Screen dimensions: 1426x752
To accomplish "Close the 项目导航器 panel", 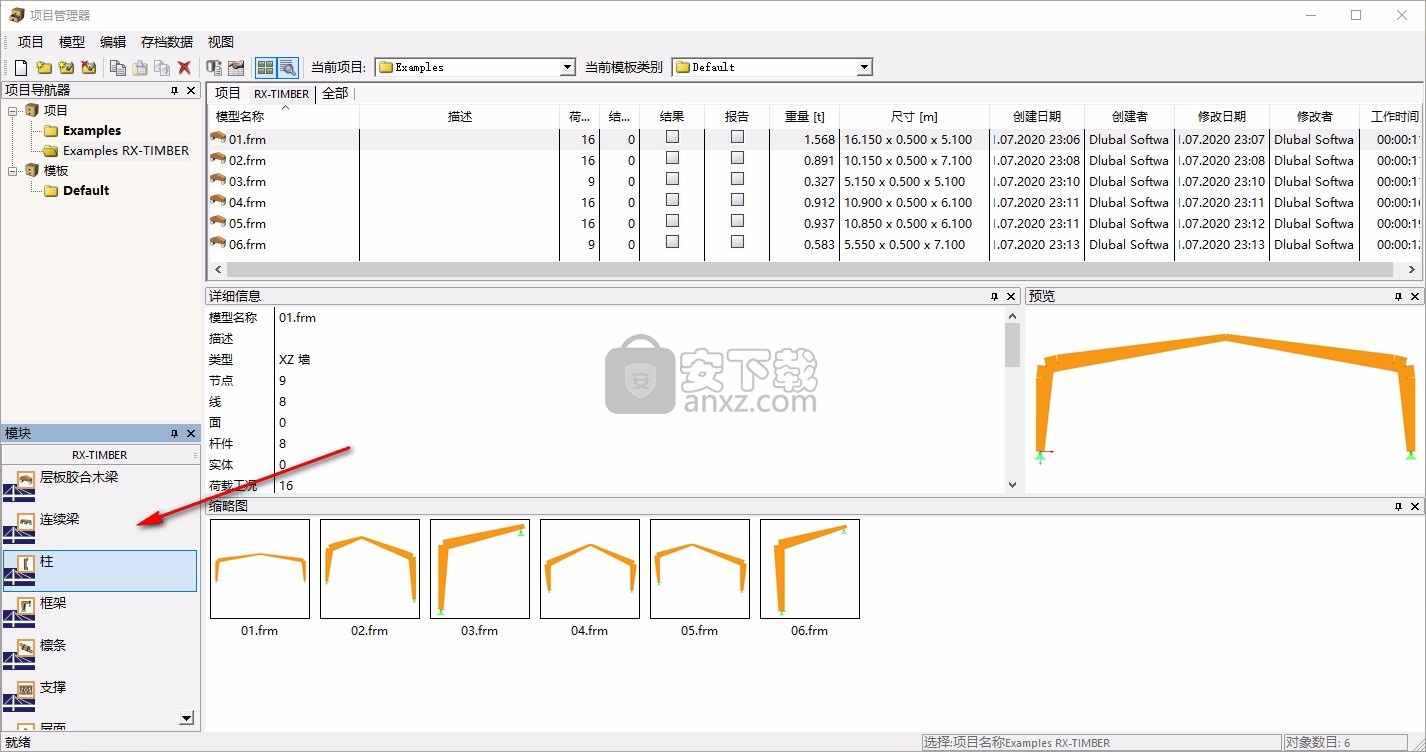I will 191,91.
